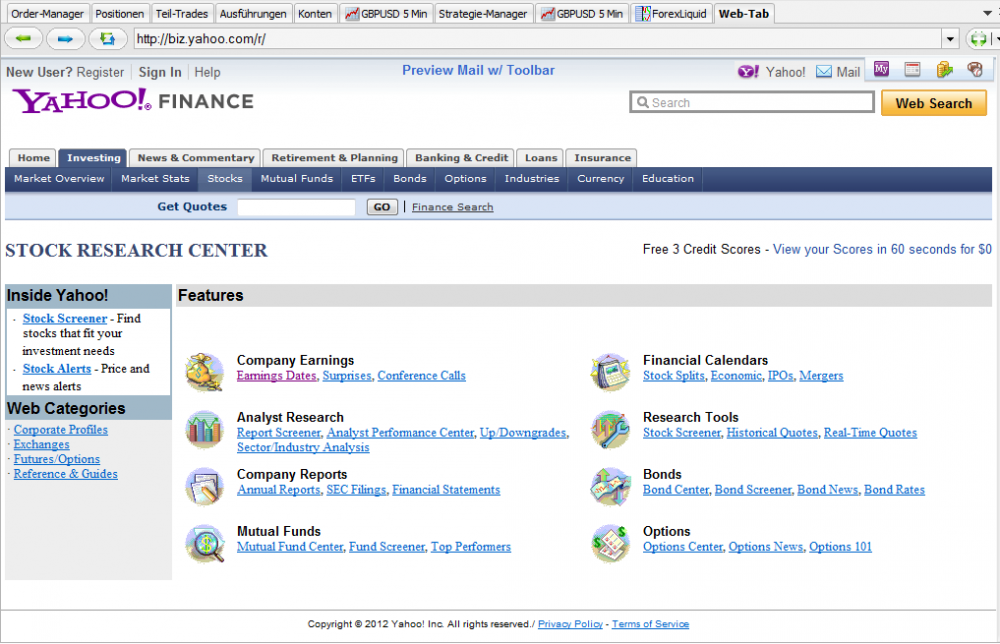The height and width of the screenshot is (644, 1000).
Task: Click the ForexLiquid tab icon
Action: click(x=643, y=13)
